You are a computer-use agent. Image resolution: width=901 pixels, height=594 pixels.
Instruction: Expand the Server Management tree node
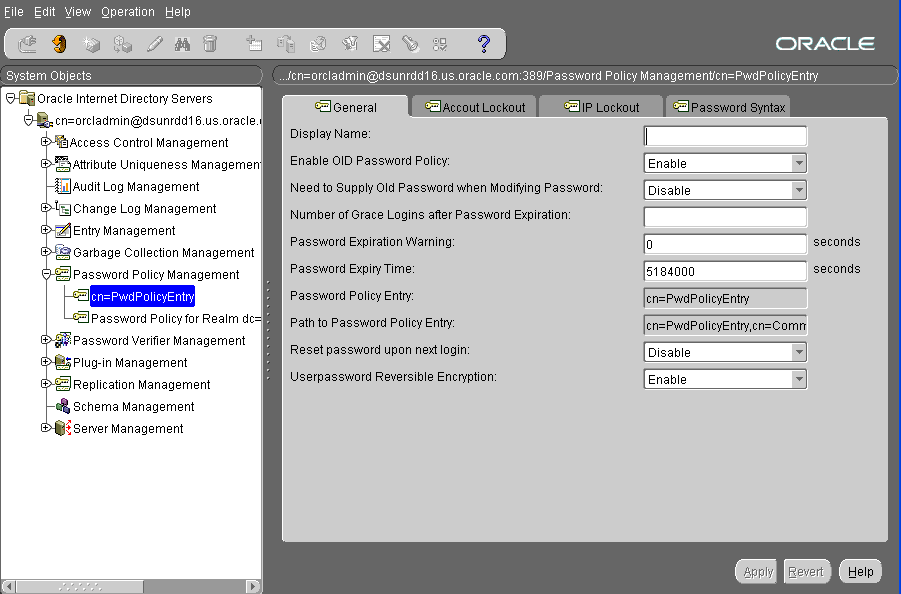45,428
